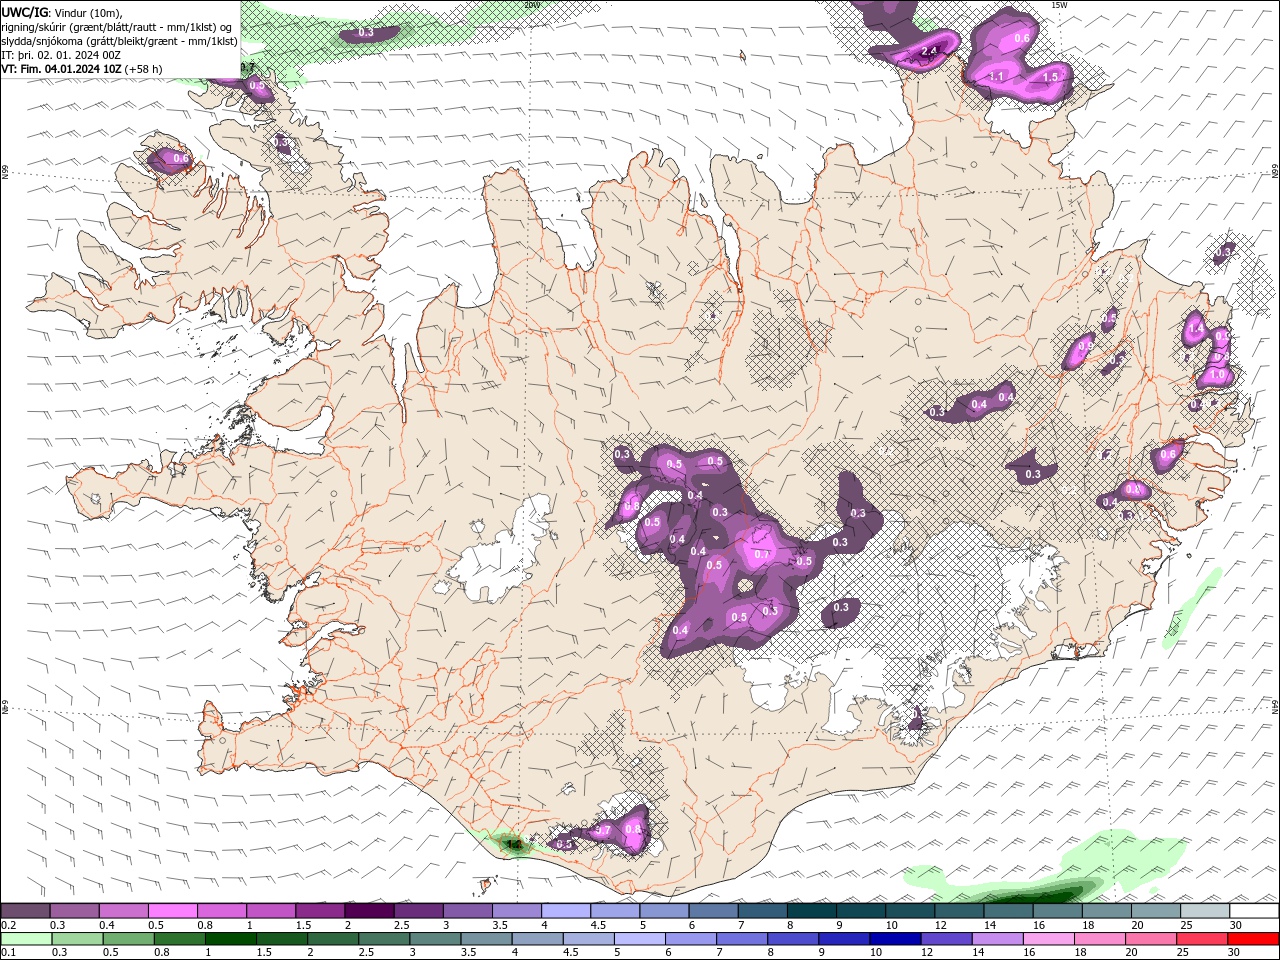Click the 'VT: Fim. 04.01.2024 10Z (+58 h)' line
Viewport: 1280px width, 960px height.
click(x=82, y=69)
